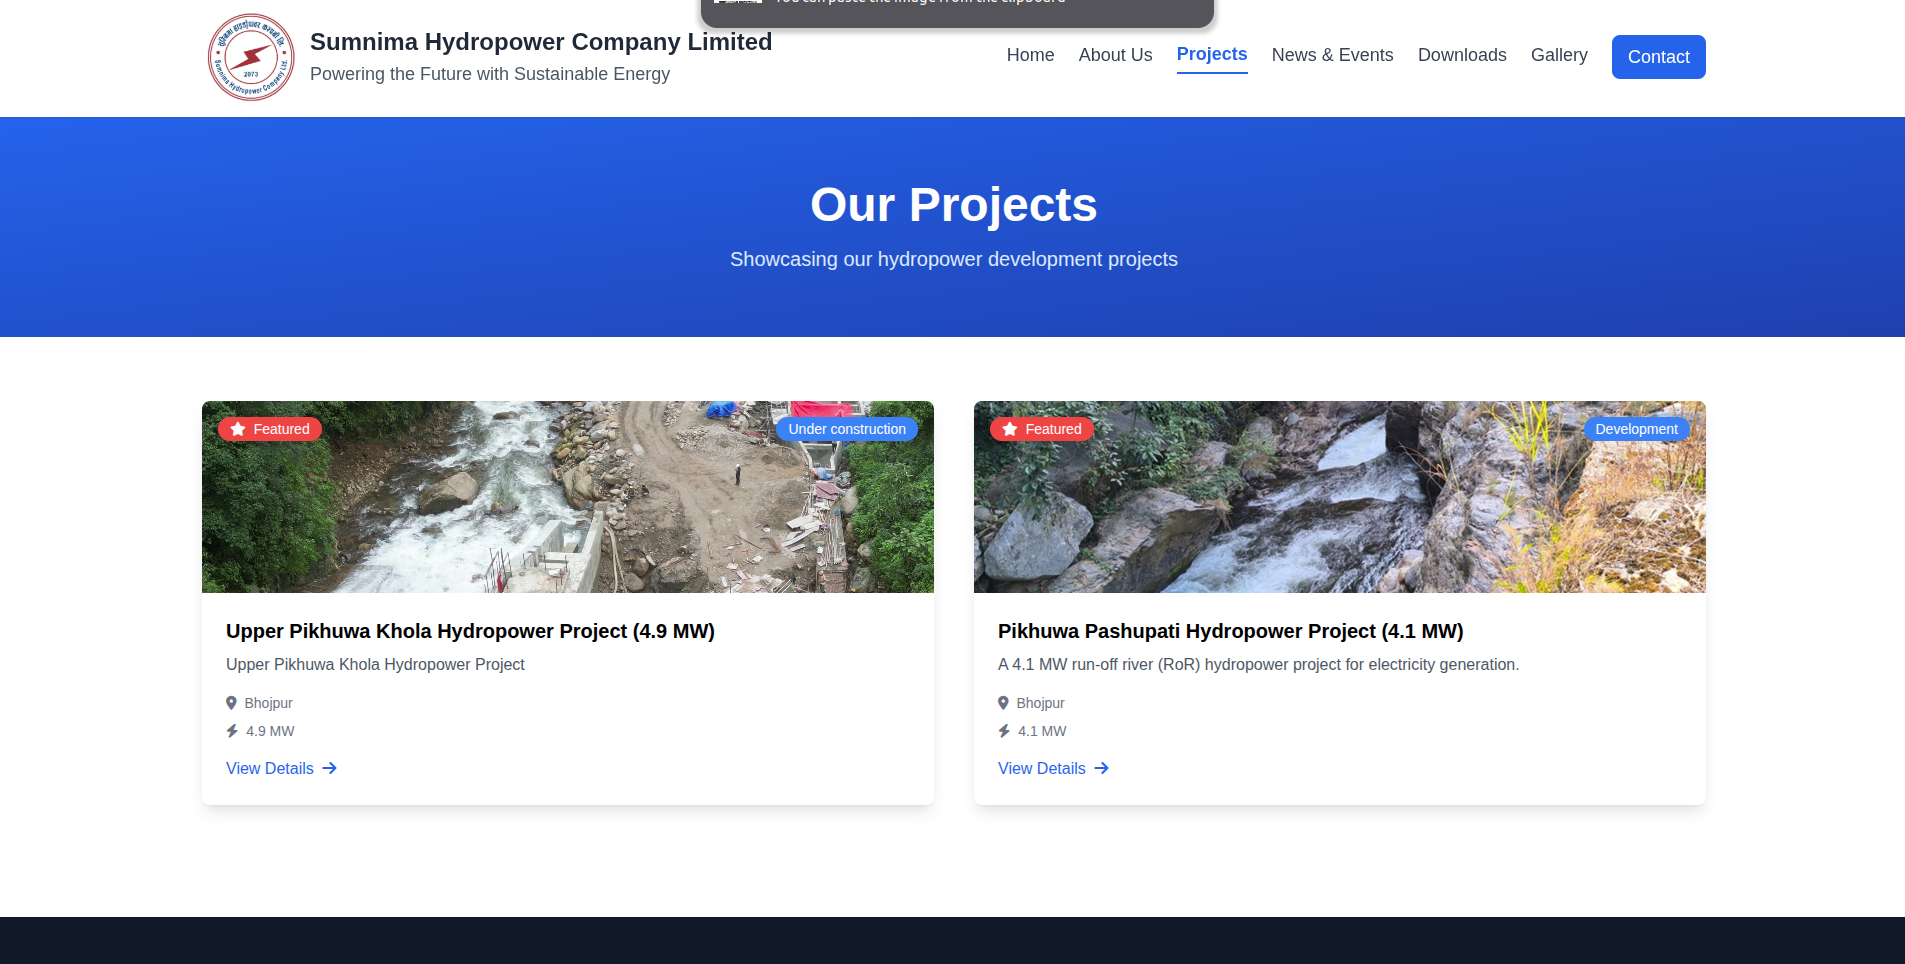Viewport: 1905px width, 964px height.
Task: Click the Under construction status badge
Action: pyautogui.click(x=847, y=429)
